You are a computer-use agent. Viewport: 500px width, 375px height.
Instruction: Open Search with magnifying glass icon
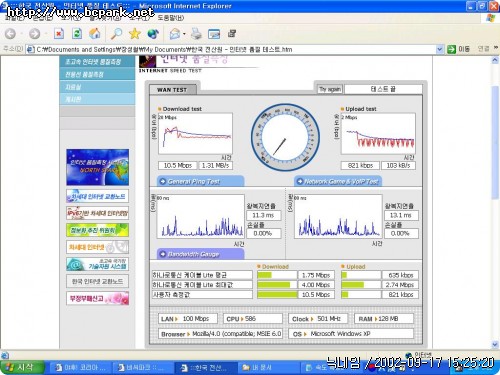(116, 34)
